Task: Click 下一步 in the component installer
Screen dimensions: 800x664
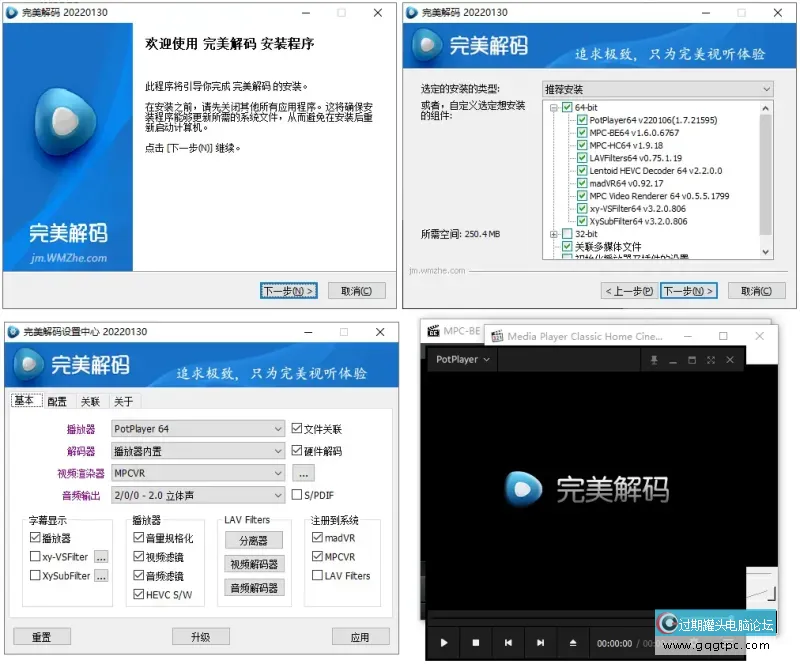Action: coord(689,291)
